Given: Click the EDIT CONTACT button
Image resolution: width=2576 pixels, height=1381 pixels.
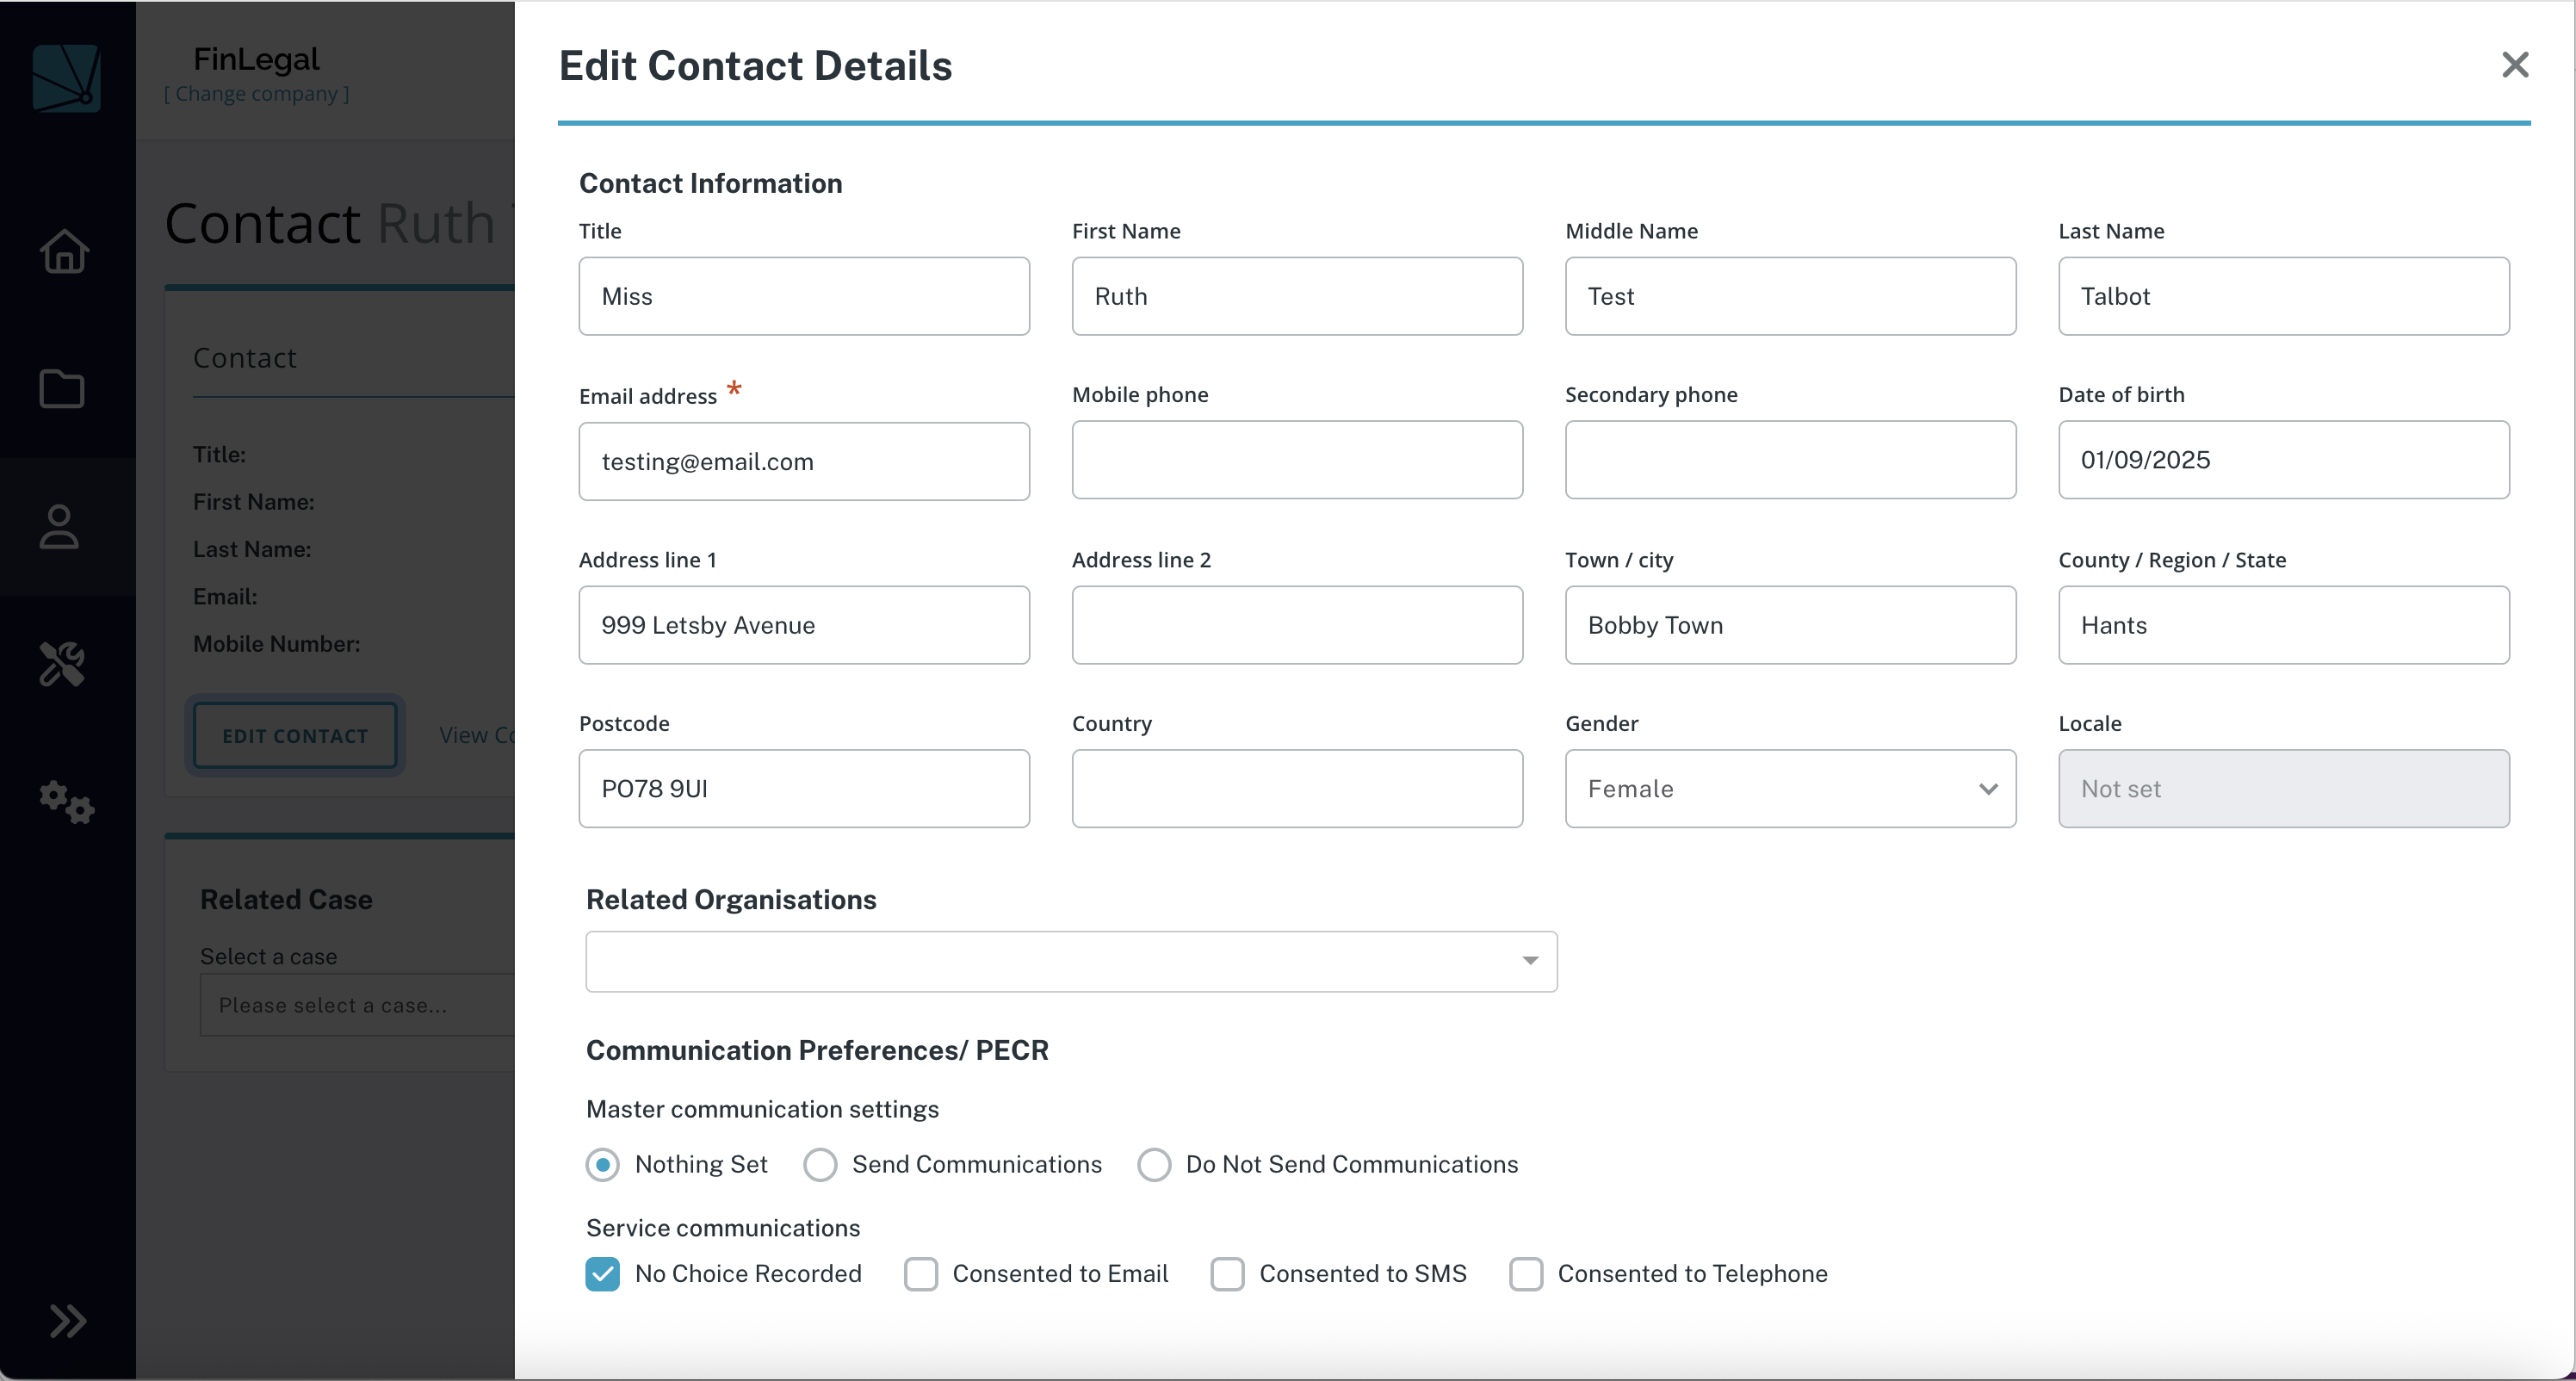Looking at the screenshot, I should (x=294, y=735).
